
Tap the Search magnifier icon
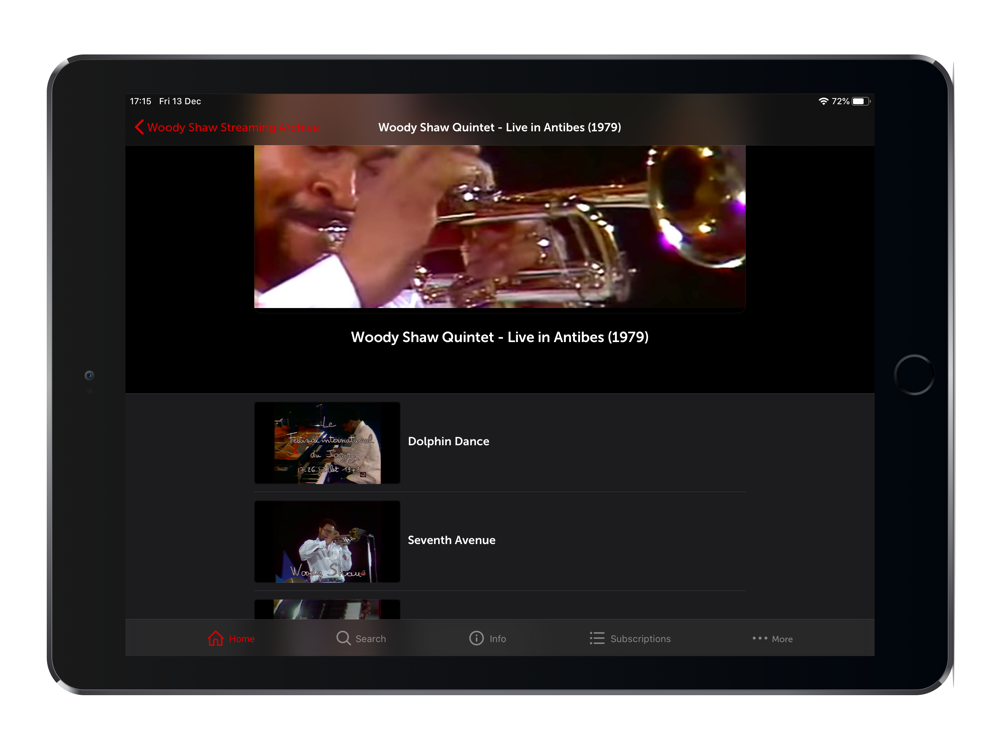(x=343, y=638)
